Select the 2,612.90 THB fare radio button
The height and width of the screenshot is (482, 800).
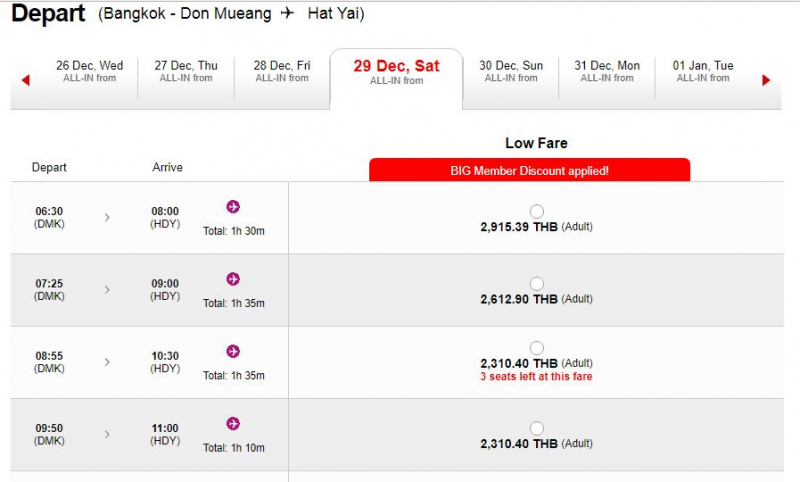[x=537, y=283]
